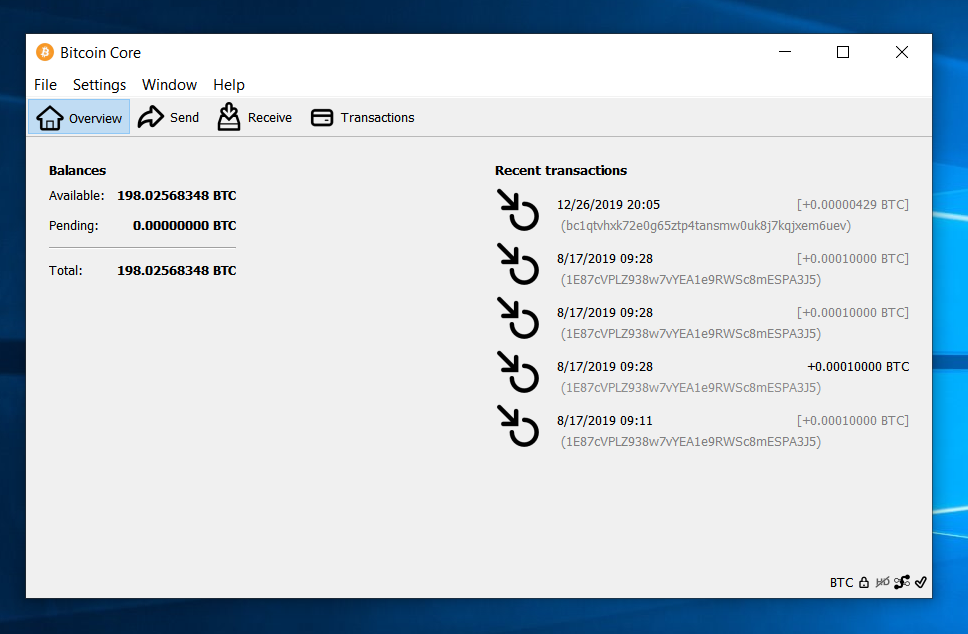
Task: Select the 8/17/2019 09:11 transaction
Action: [604, 421]
